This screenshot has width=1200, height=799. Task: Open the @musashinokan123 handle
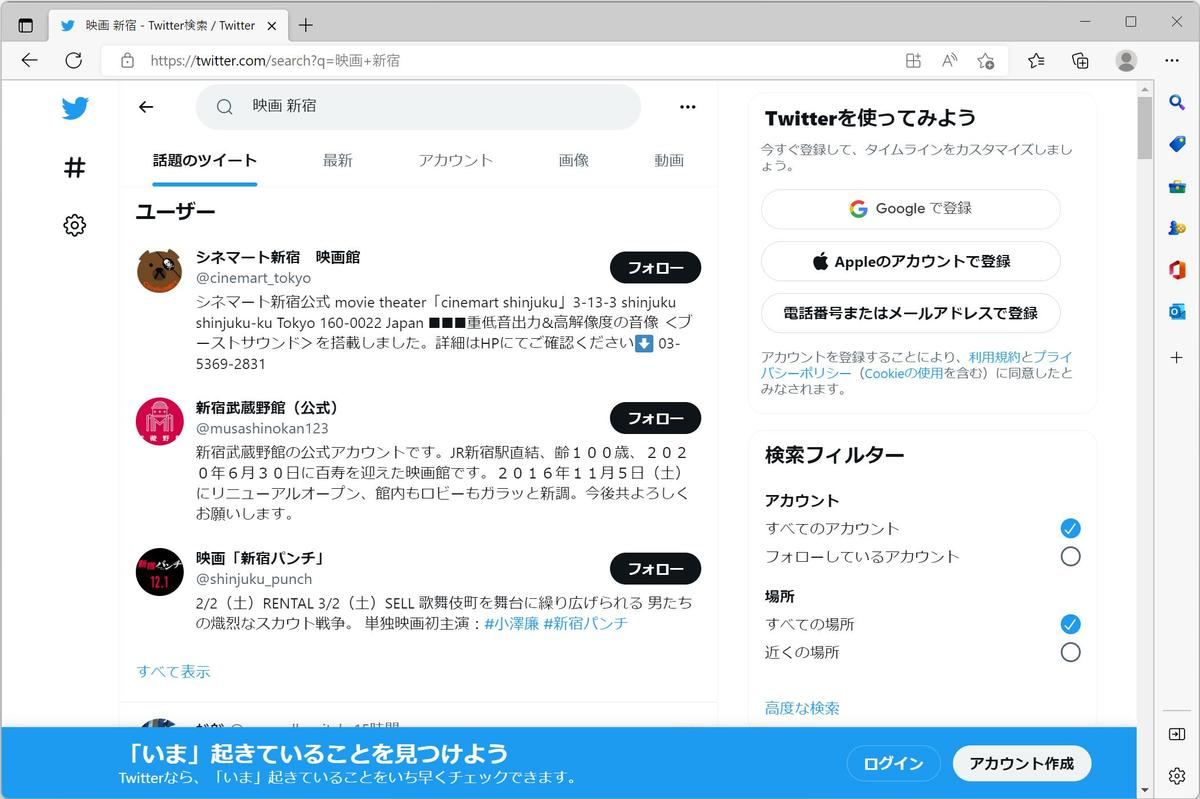262,428
